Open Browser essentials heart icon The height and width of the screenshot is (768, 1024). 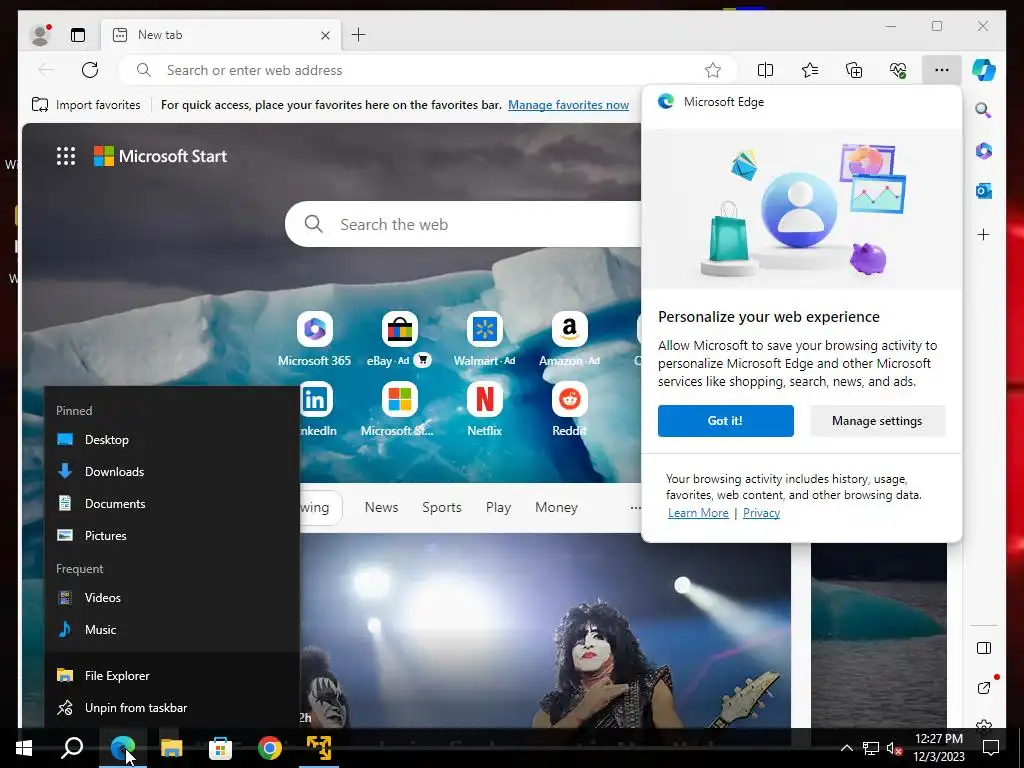(x=898, y=70)
